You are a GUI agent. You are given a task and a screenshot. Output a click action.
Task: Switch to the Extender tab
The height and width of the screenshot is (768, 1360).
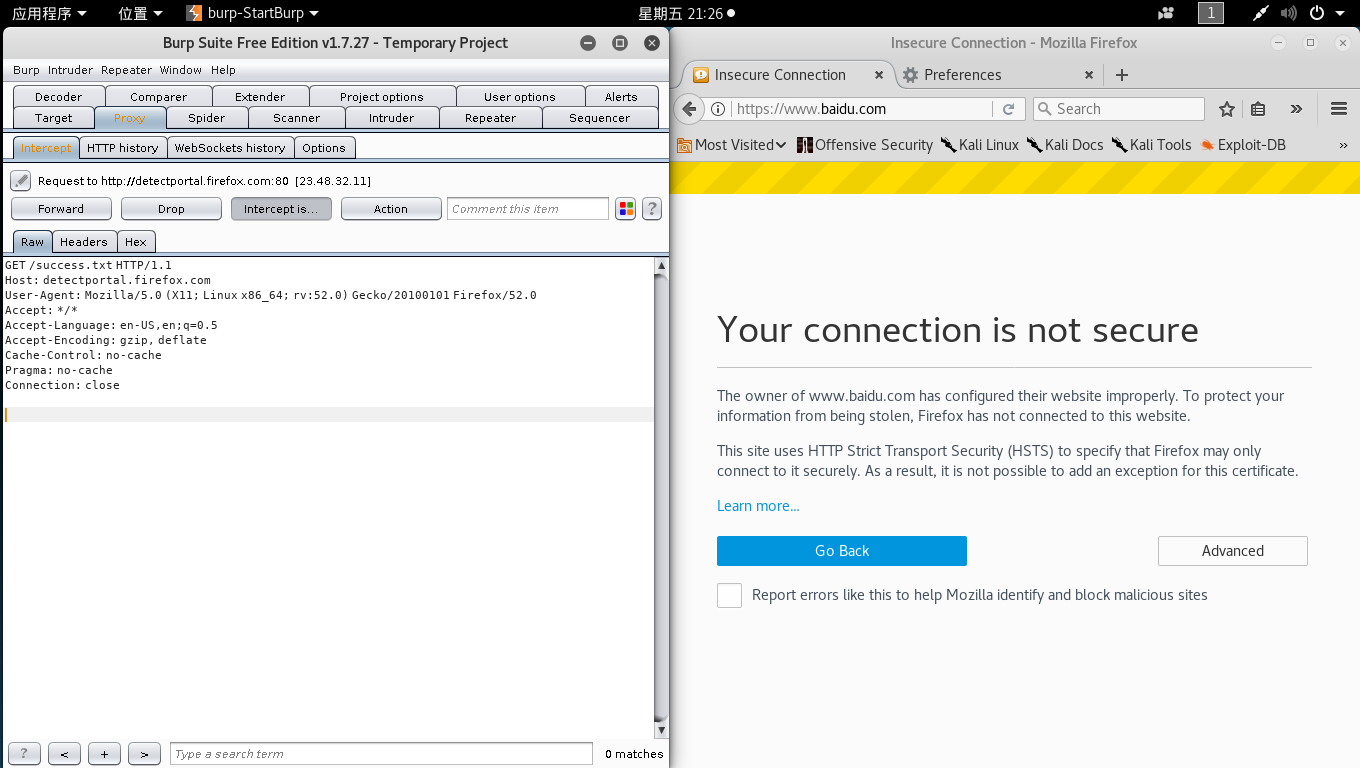260,97
